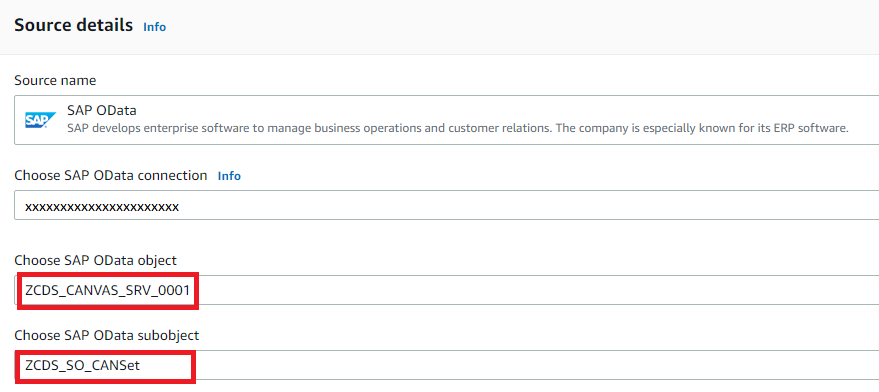Click the SAP OData source title text
The image size is (879, 392).
tap(101, 110)
